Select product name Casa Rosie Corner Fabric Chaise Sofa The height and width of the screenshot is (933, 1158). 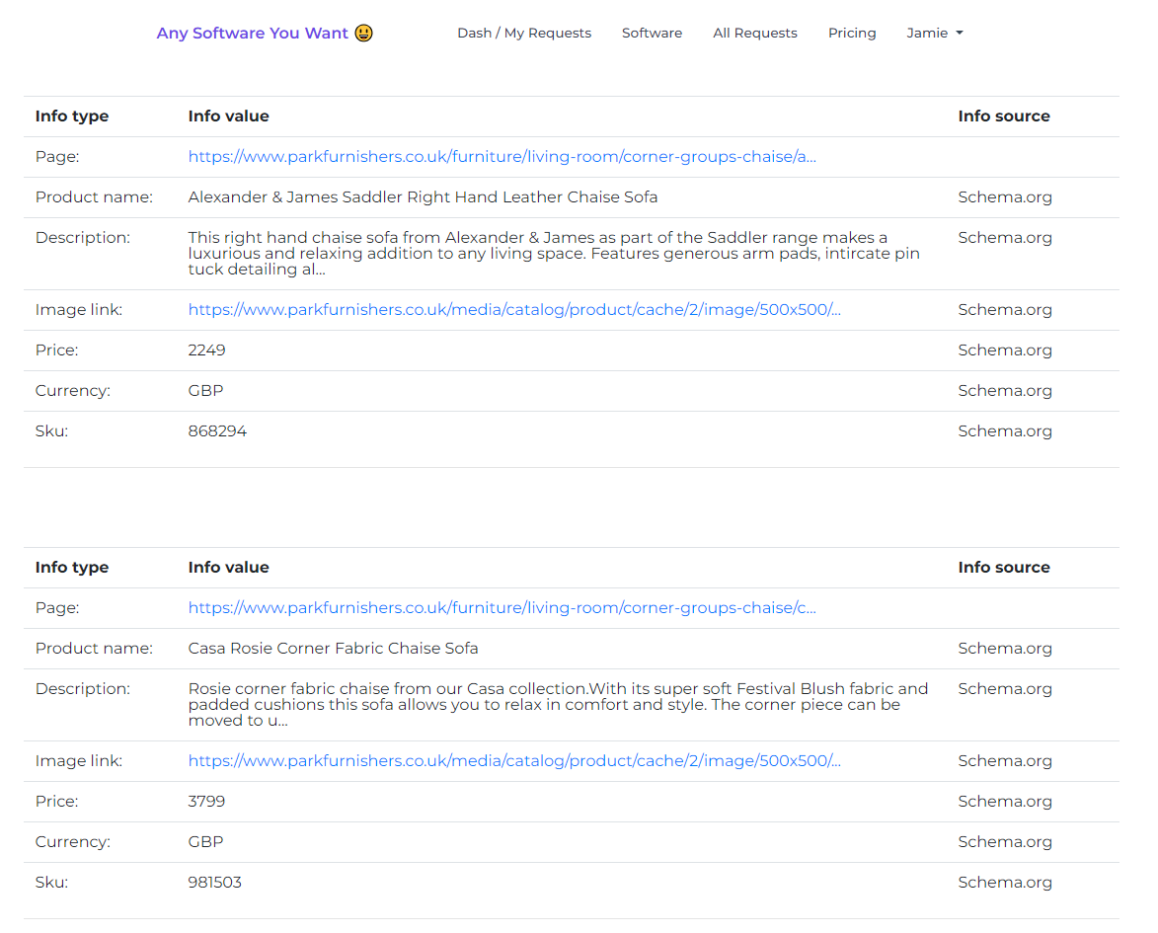pyautogui.click(x=333, y=649)
